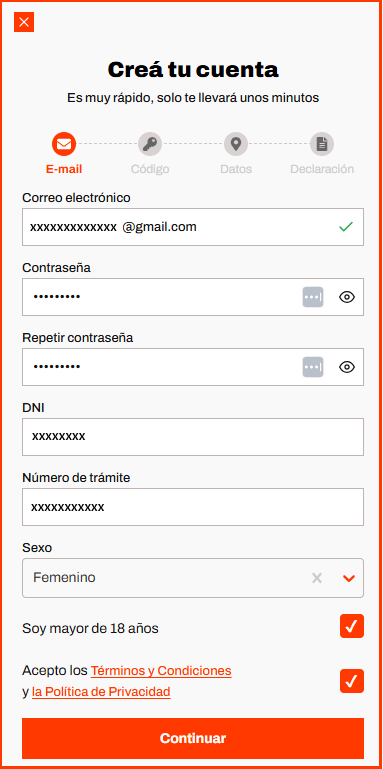Reveal the Repetir contraseña with its eye icon

pos(347,367)
